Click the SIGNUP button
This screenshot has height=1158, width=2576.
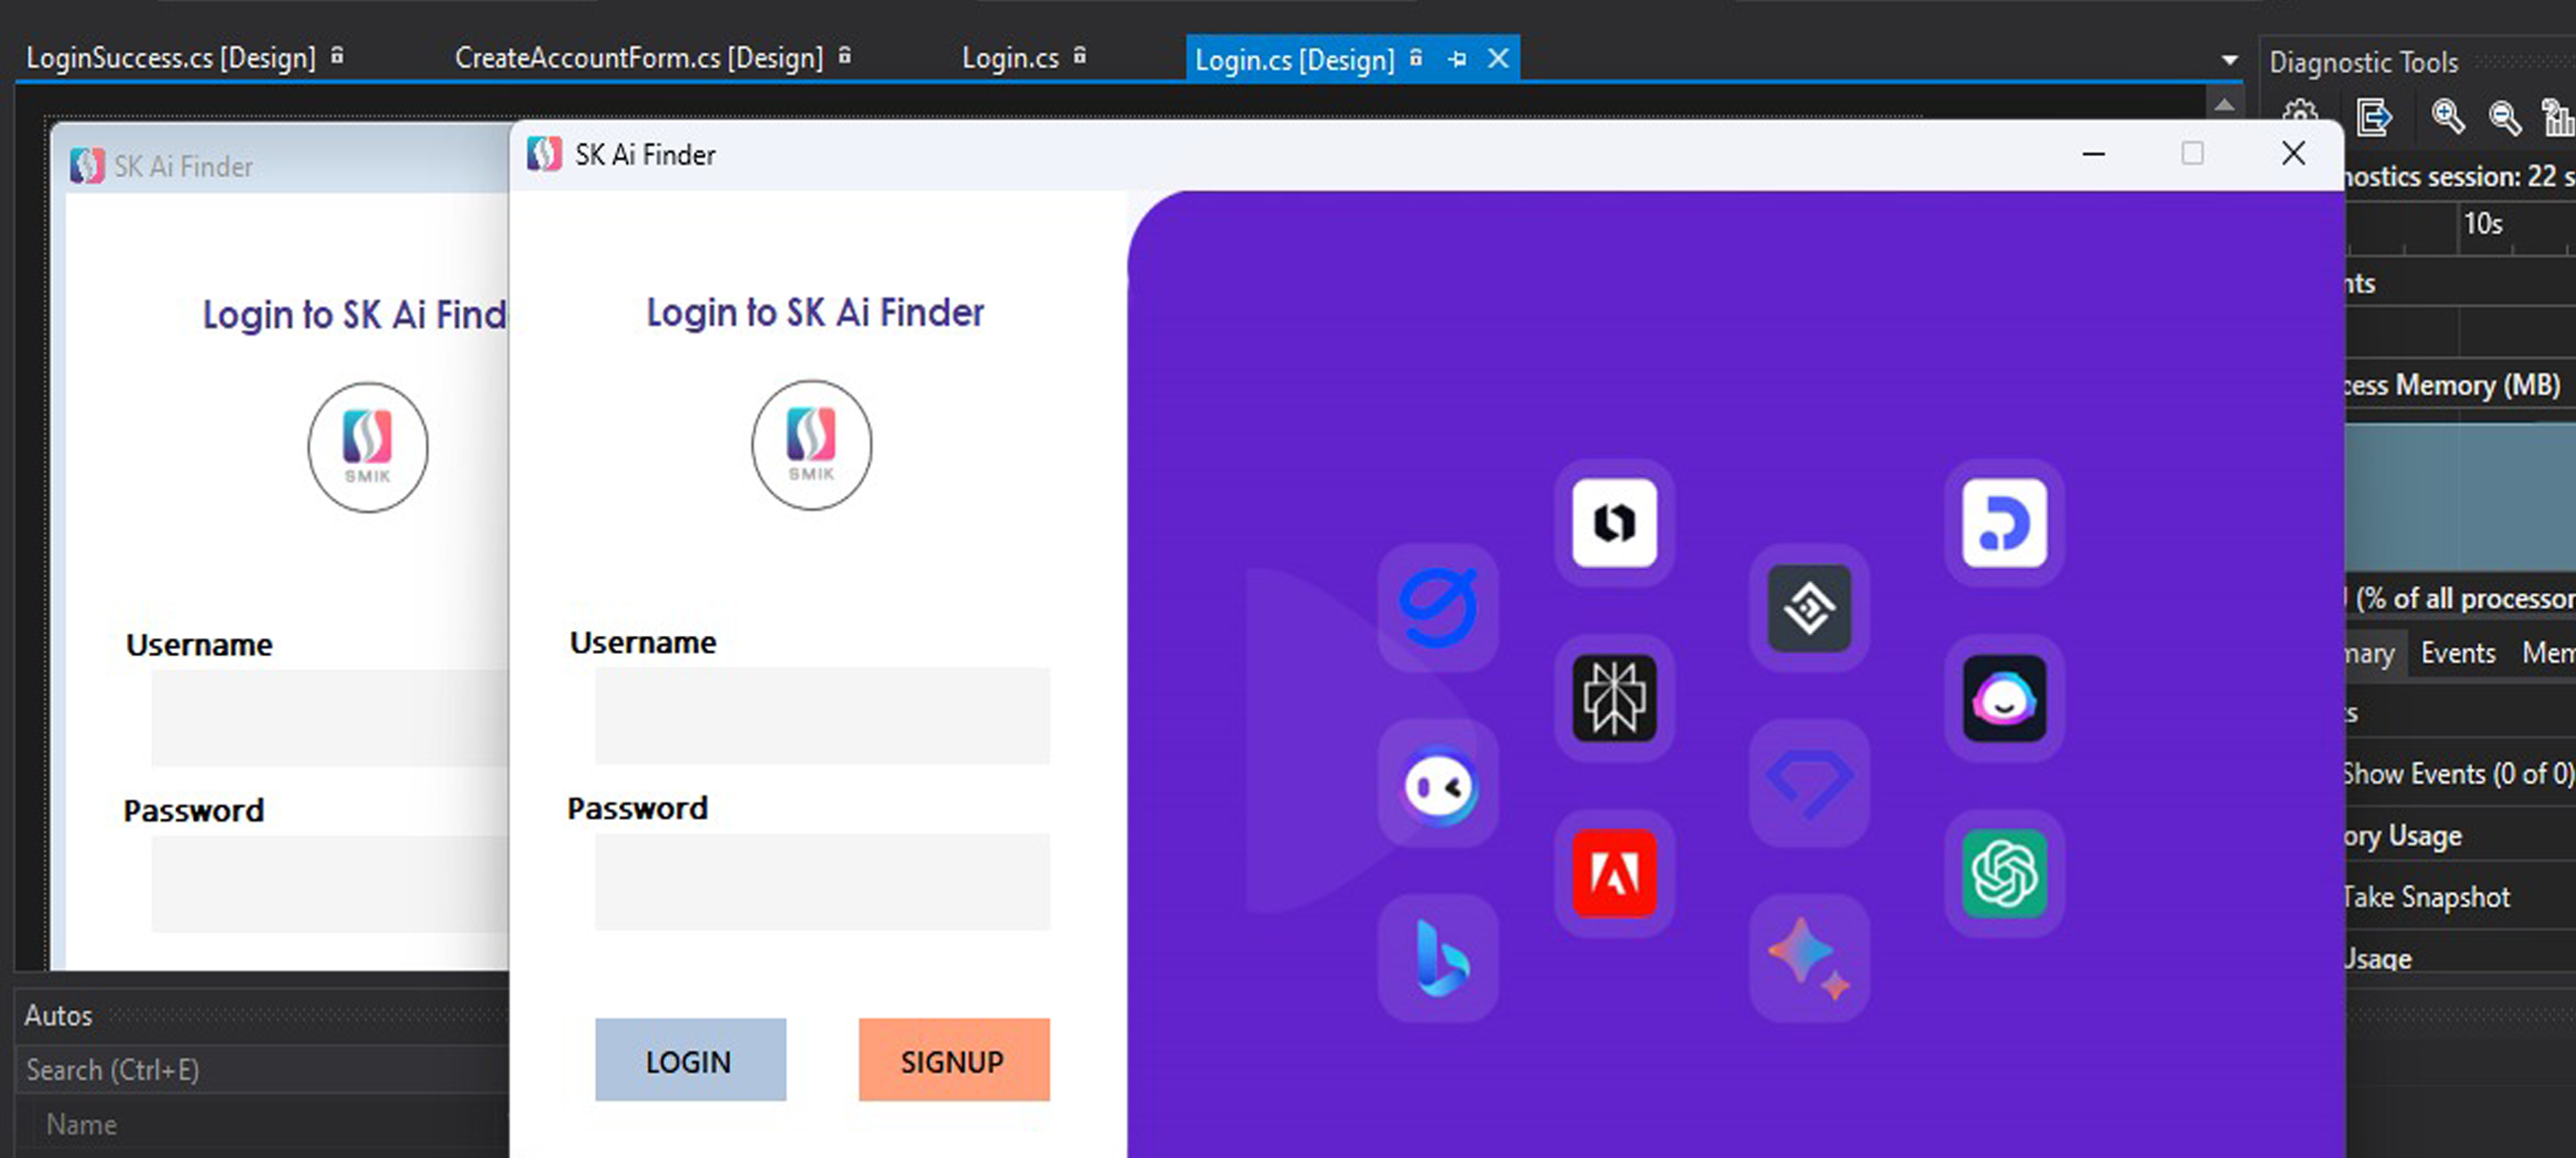(954, 1060)
